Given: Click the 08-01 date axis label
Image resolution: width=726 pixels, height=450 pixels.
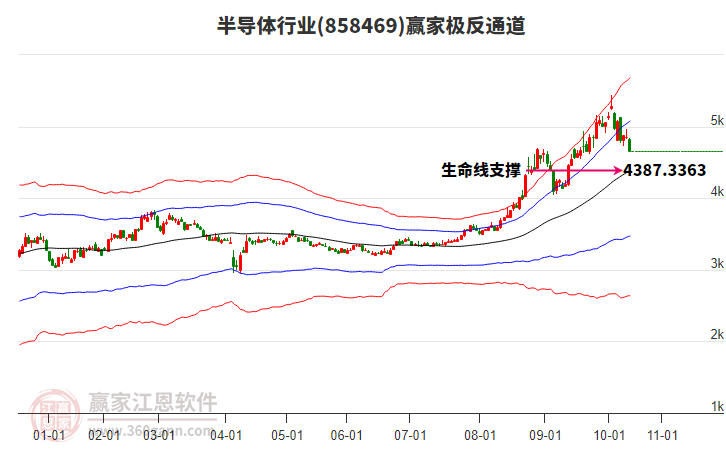Looking at the screenshot, I should point(480,435).
